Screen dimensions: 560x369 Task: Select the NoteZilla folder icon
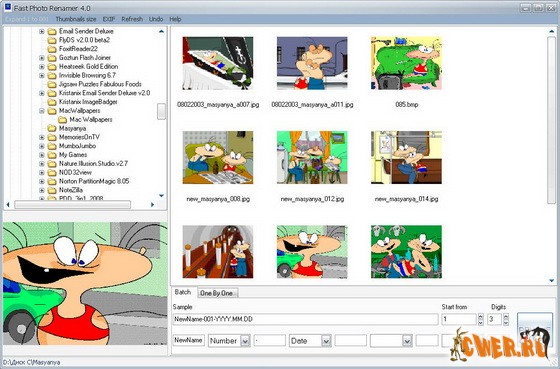point(52,190)
